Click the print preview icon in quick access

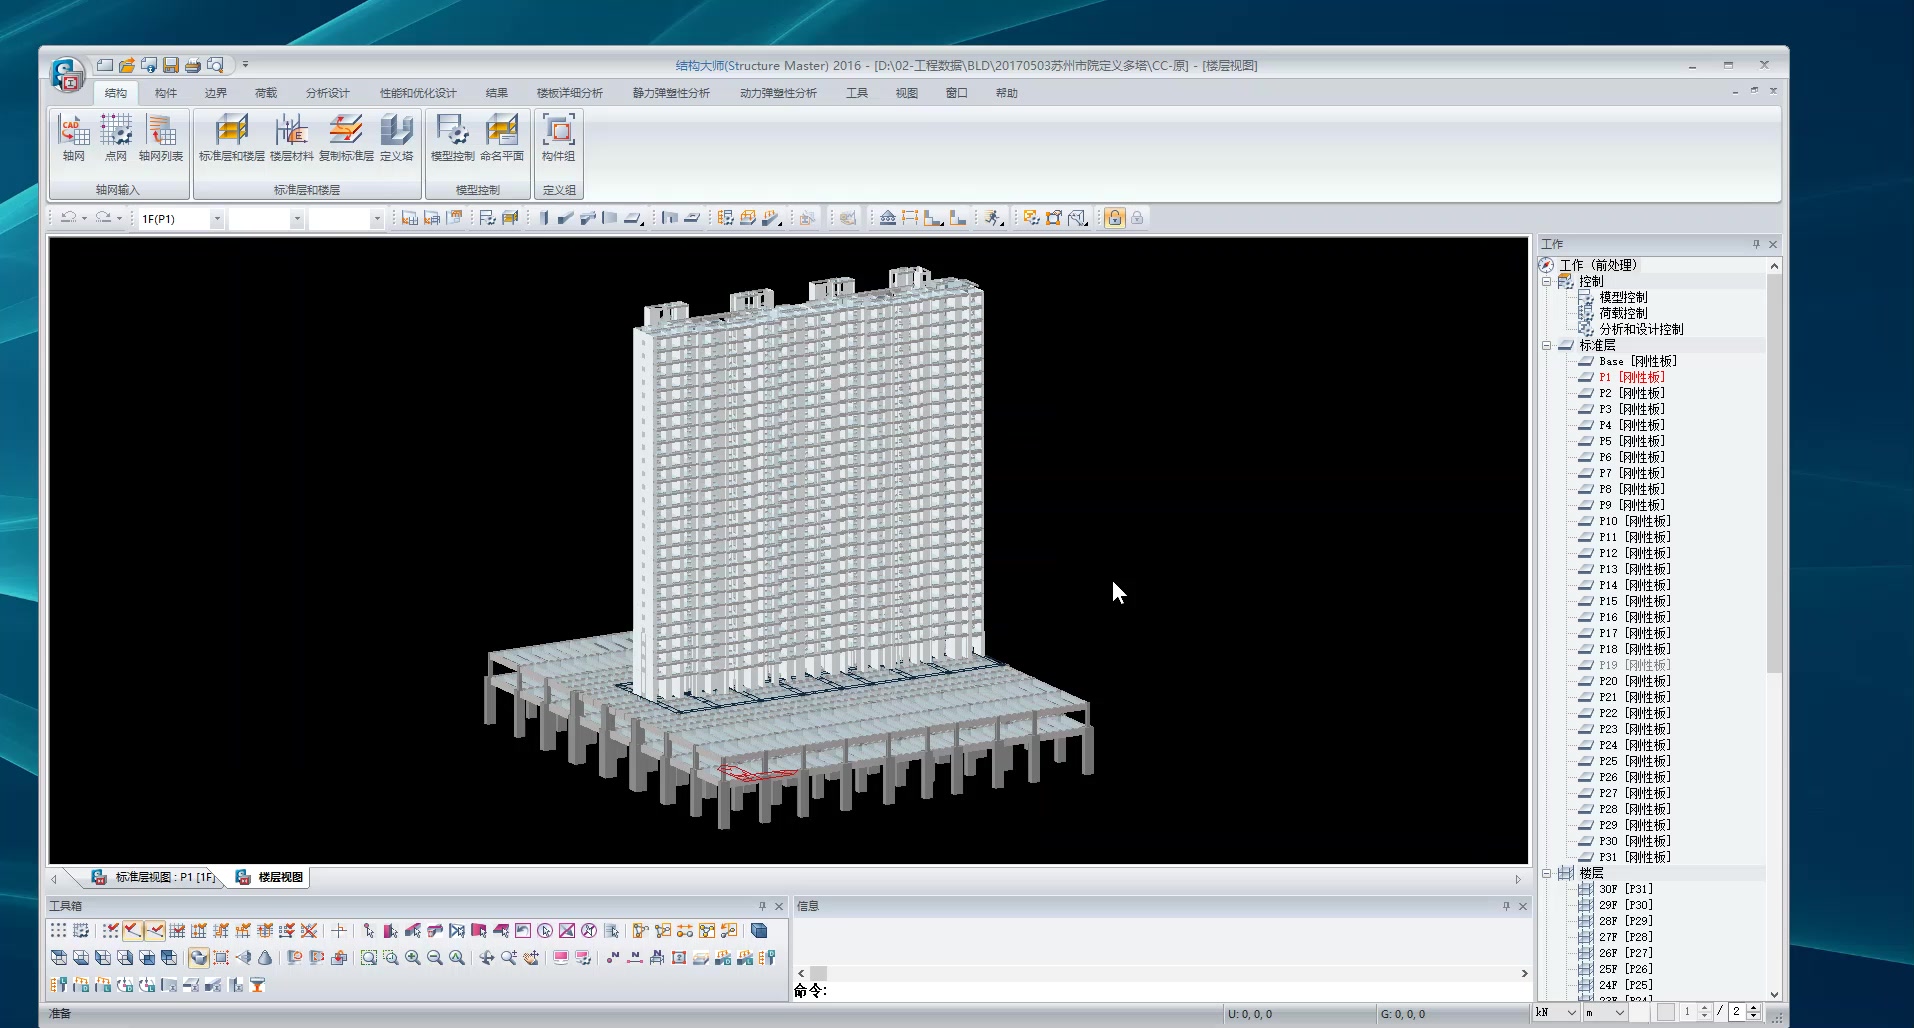coord(215,65)
